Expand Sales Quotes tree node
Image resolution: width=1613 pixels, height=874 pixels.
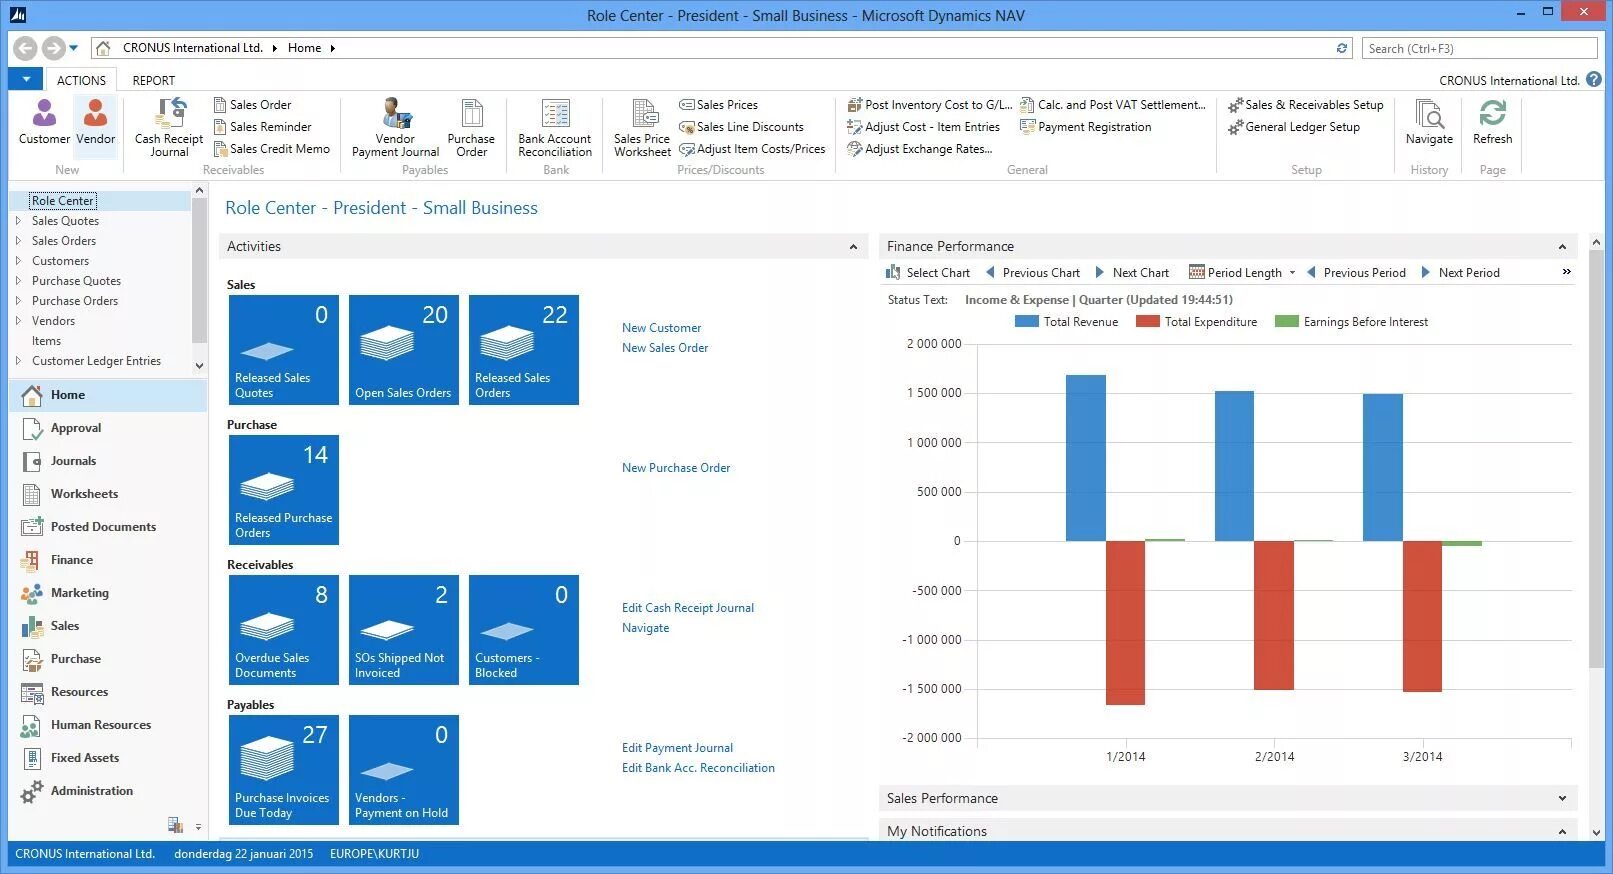pyautogui.click(x=18, y=220)
